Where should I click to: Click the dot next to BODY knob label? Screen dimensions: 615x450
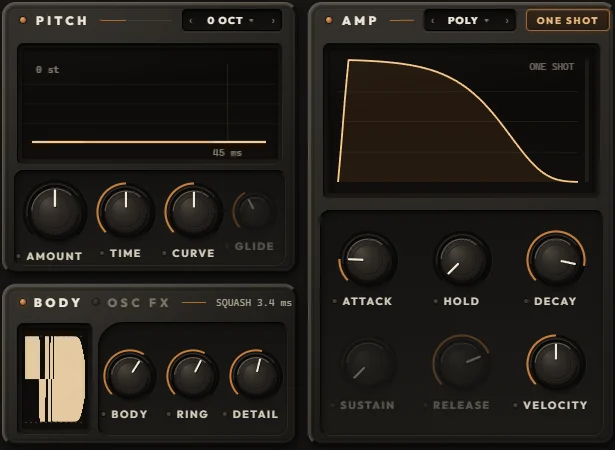104,414
